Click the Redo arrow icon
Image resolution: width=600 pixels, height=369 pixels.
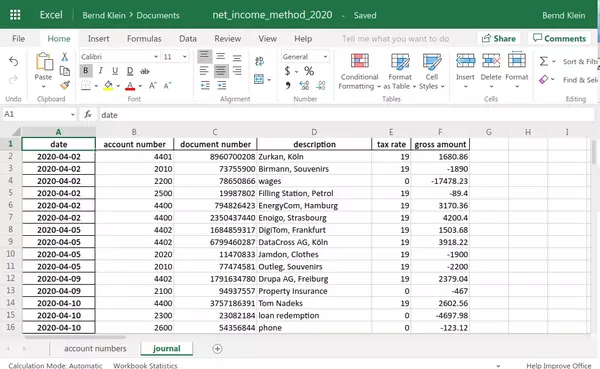pyautogui.click(x=13, y=80)
